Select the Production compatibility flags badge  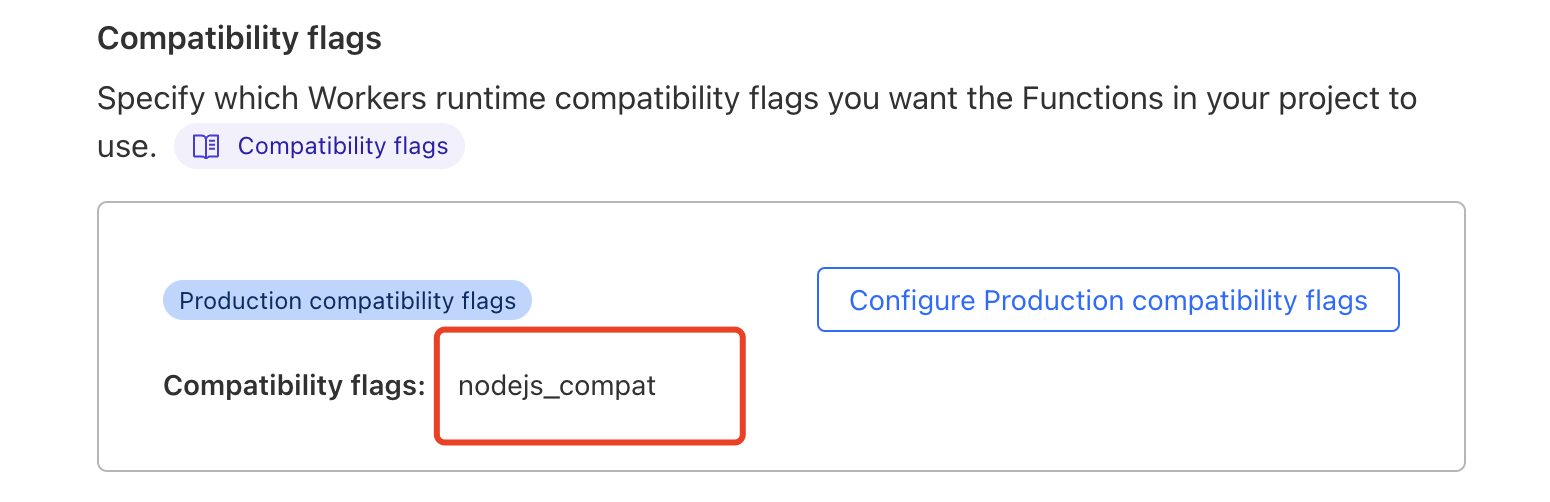(347, 300)
